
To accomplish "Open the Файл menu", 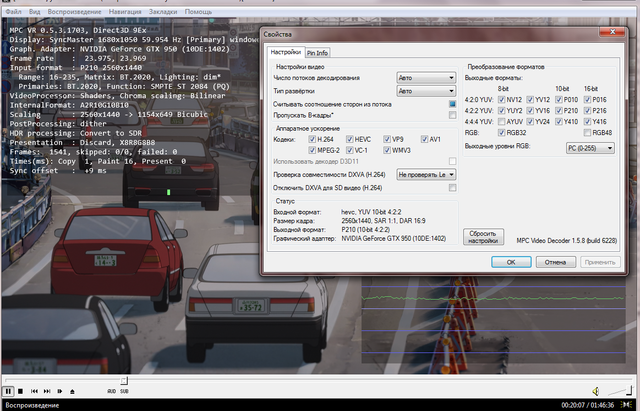I will tap(13, 12).
